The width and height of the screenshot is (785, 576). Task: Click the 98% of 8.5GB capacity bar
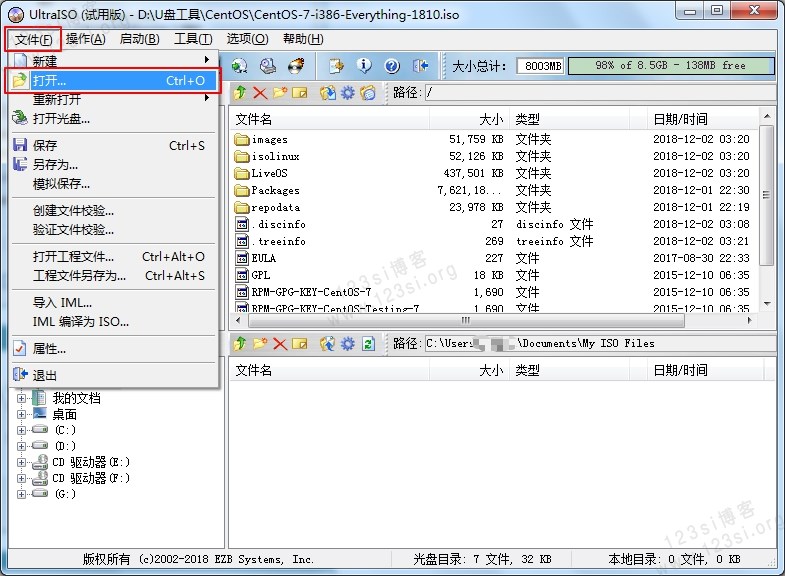[671, 66]
